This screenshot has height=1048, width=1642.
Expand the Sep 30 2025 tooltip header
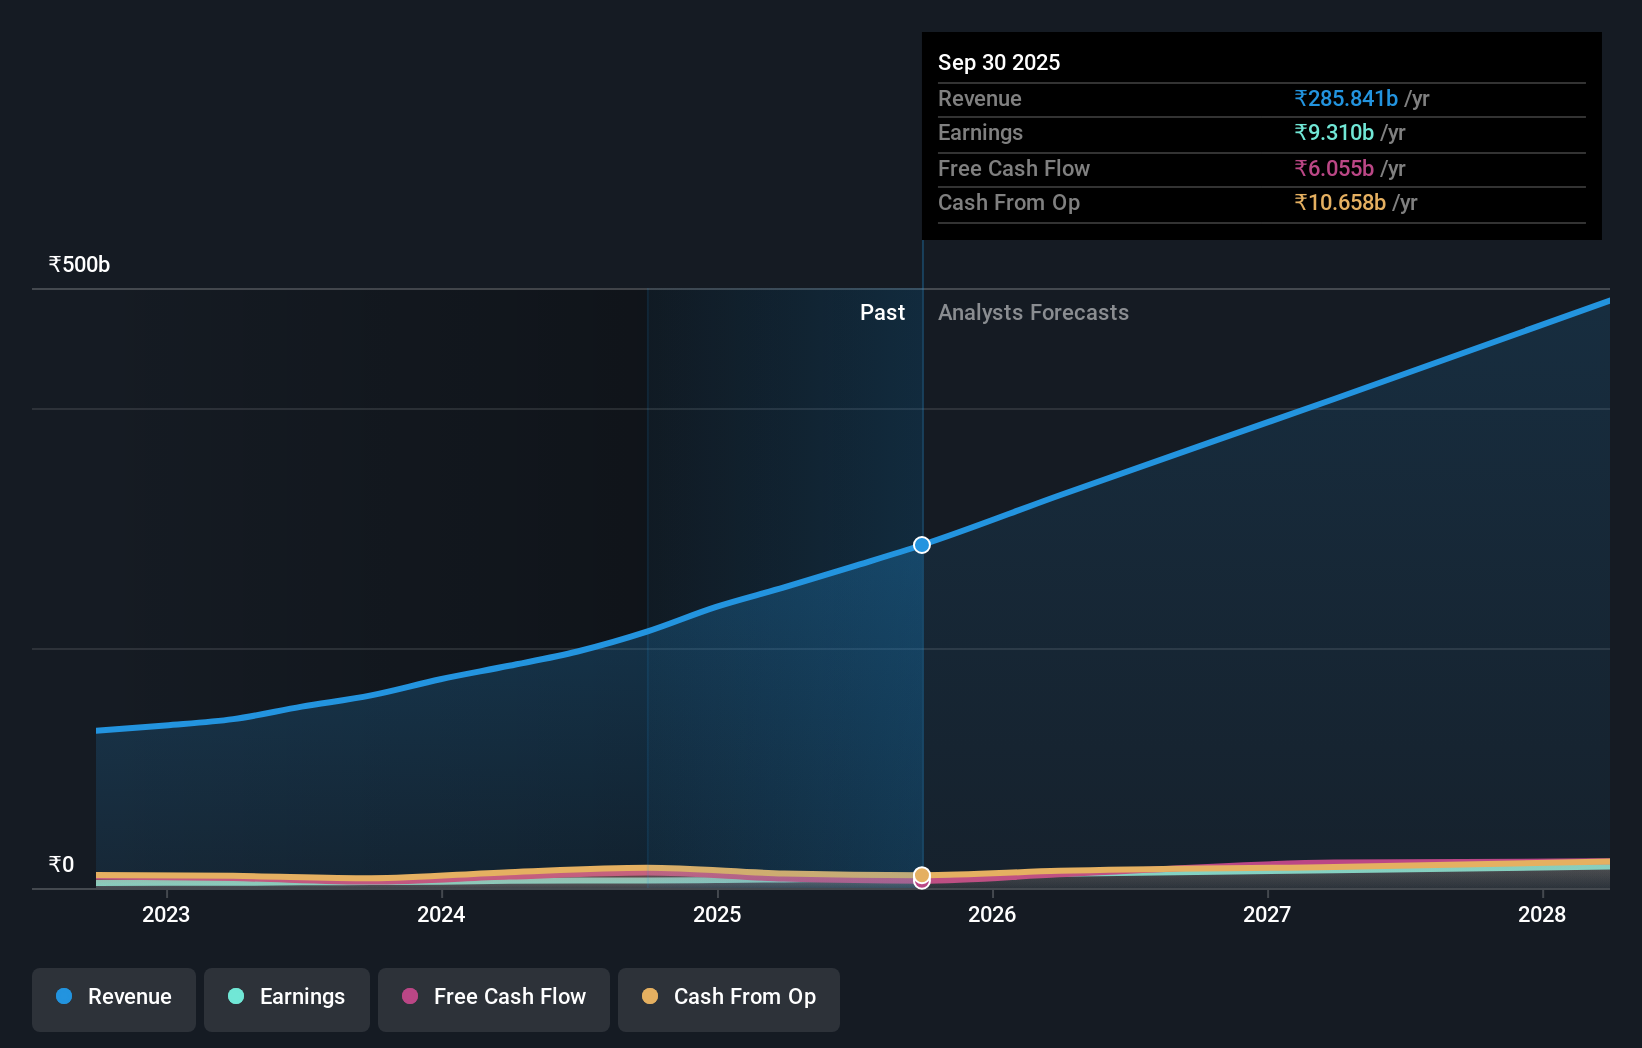(999, 62)
